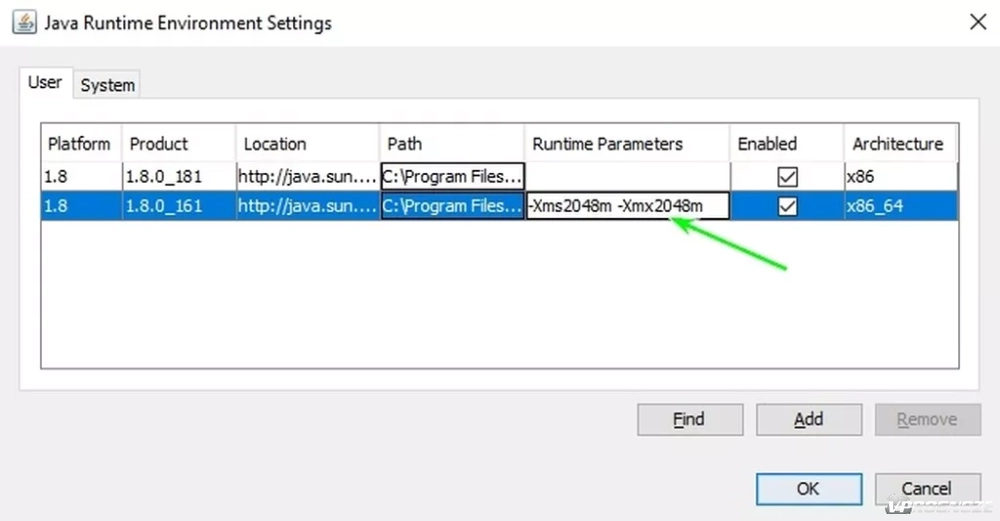Click the Runtime Parameters field containing -Xms2048m
Screen dimensions: 1000x521
click(x=627, y=206)
